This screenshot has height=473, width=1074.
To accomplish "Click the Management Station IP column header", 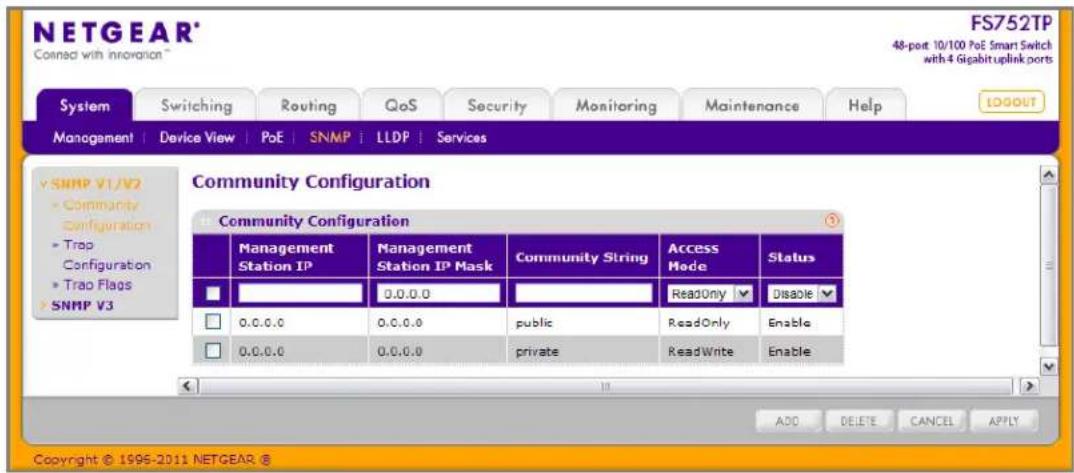I will (298, 257).
